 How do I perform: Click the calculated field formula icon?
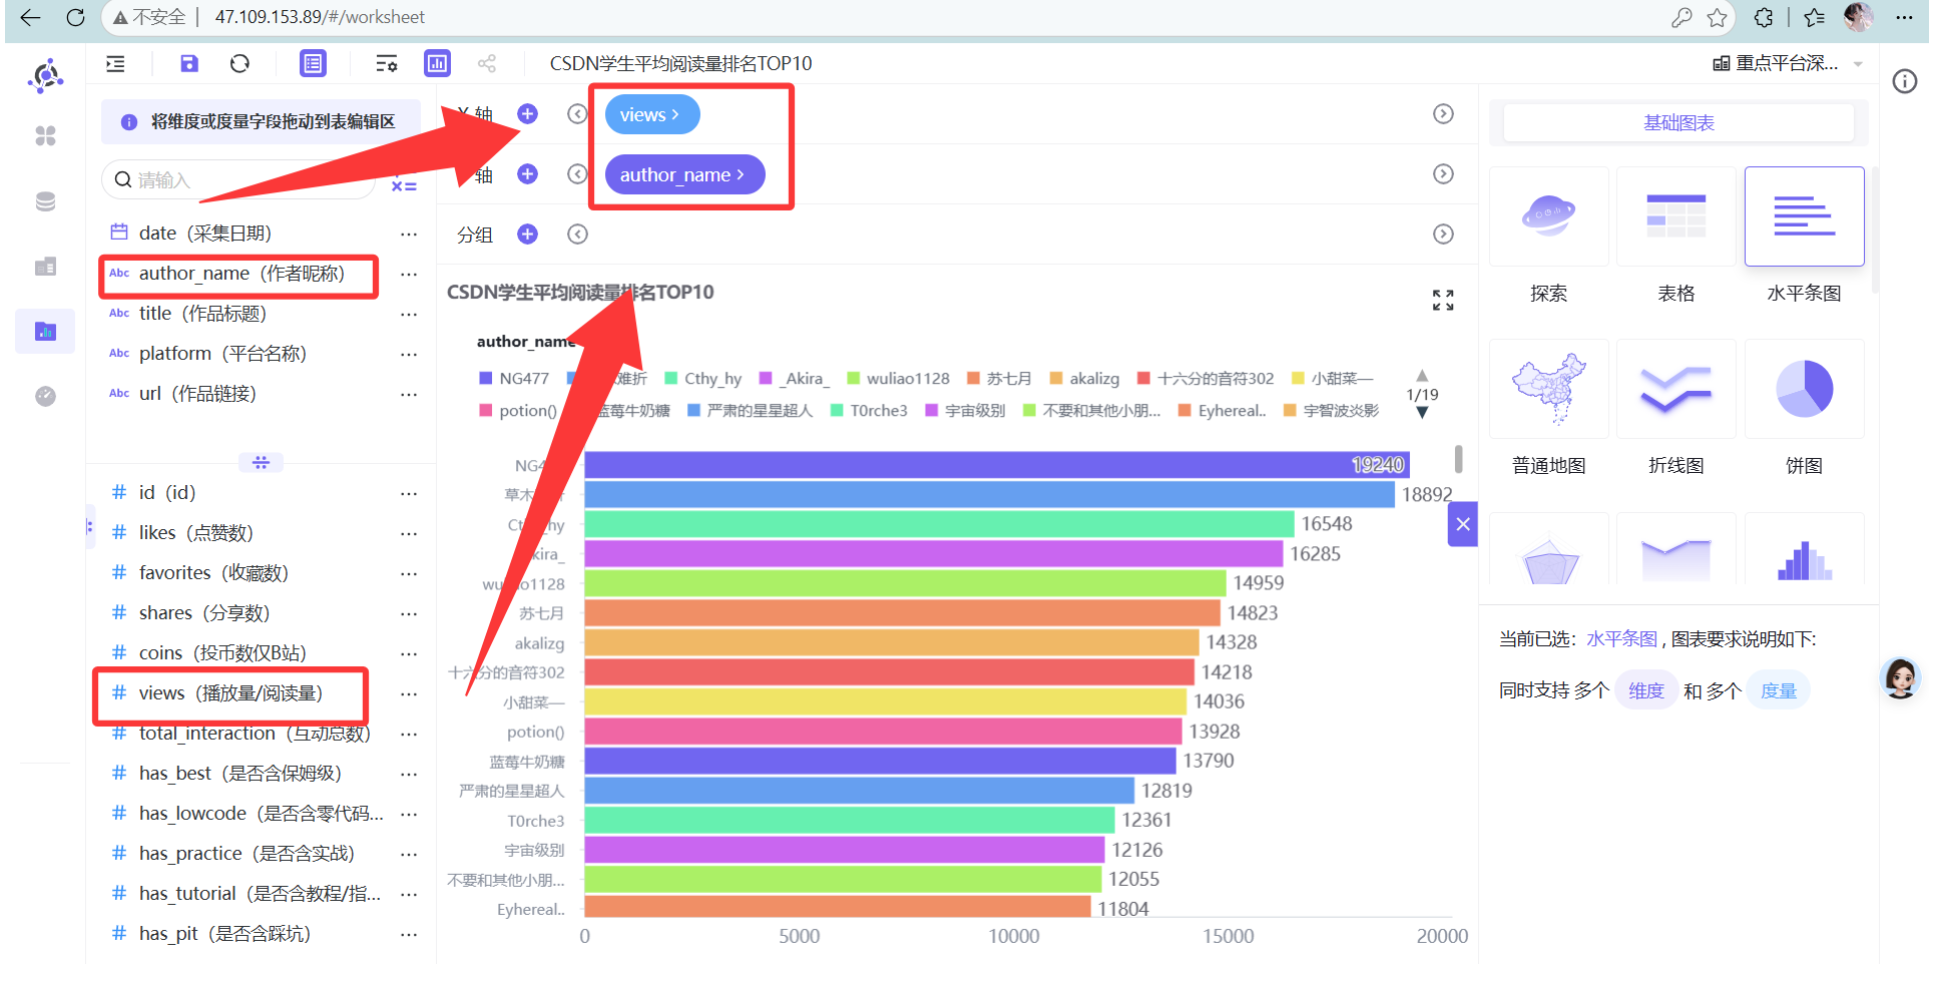(x=404, y=181)
